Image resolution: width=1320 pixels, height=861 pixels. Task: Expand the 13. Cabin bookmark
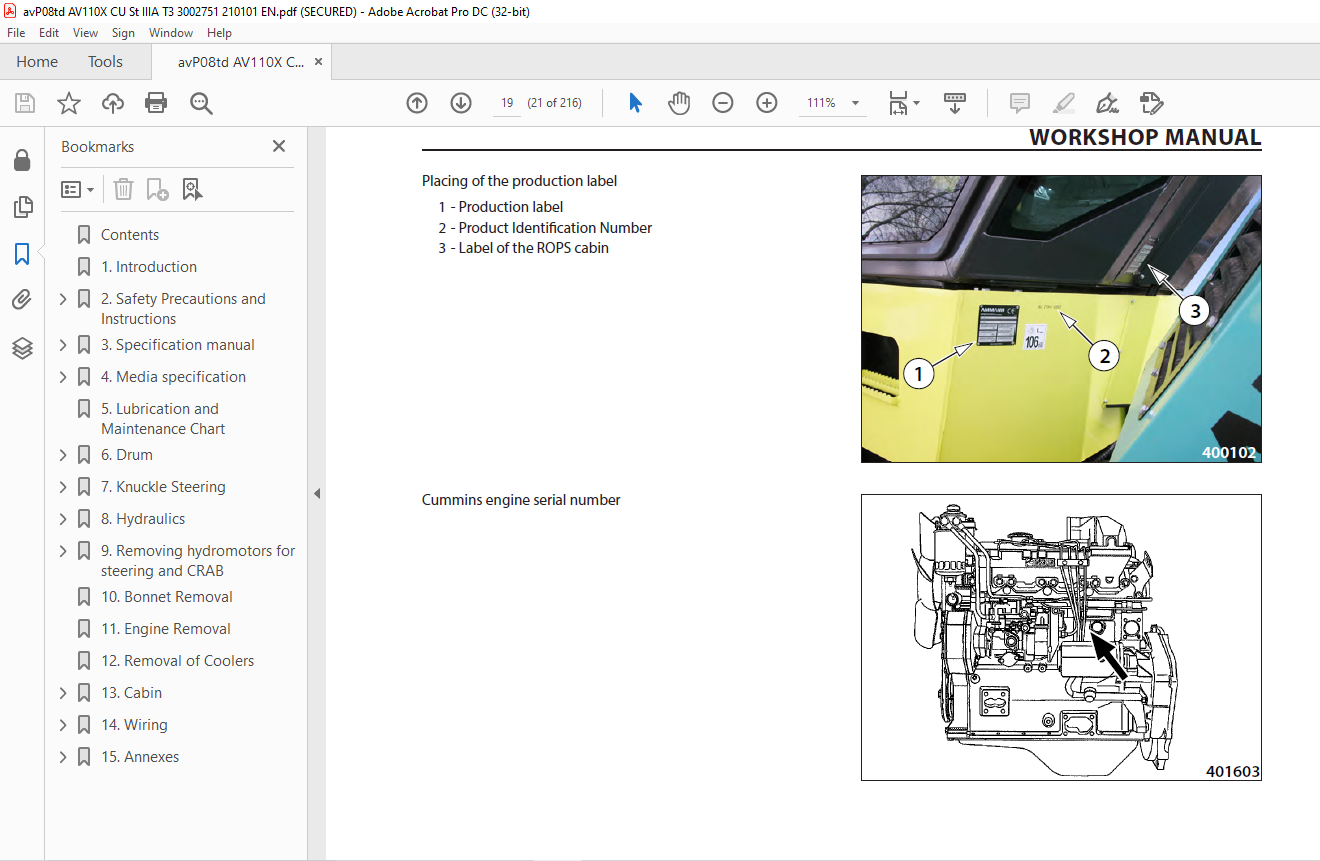pyautogui.click(x=64, y=693)
